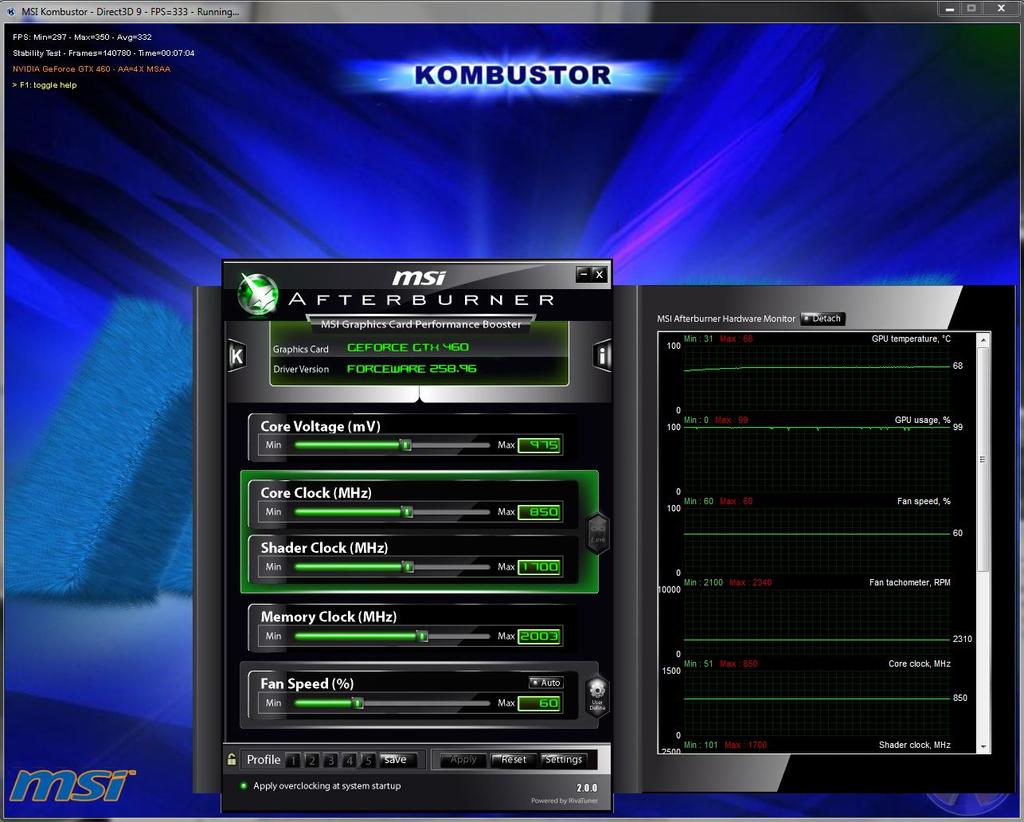Image resolution: width=1024 pixels, height=822 pixels.
Task: Adjust the Fan Speed slider handle
Action: coord(358,703)
